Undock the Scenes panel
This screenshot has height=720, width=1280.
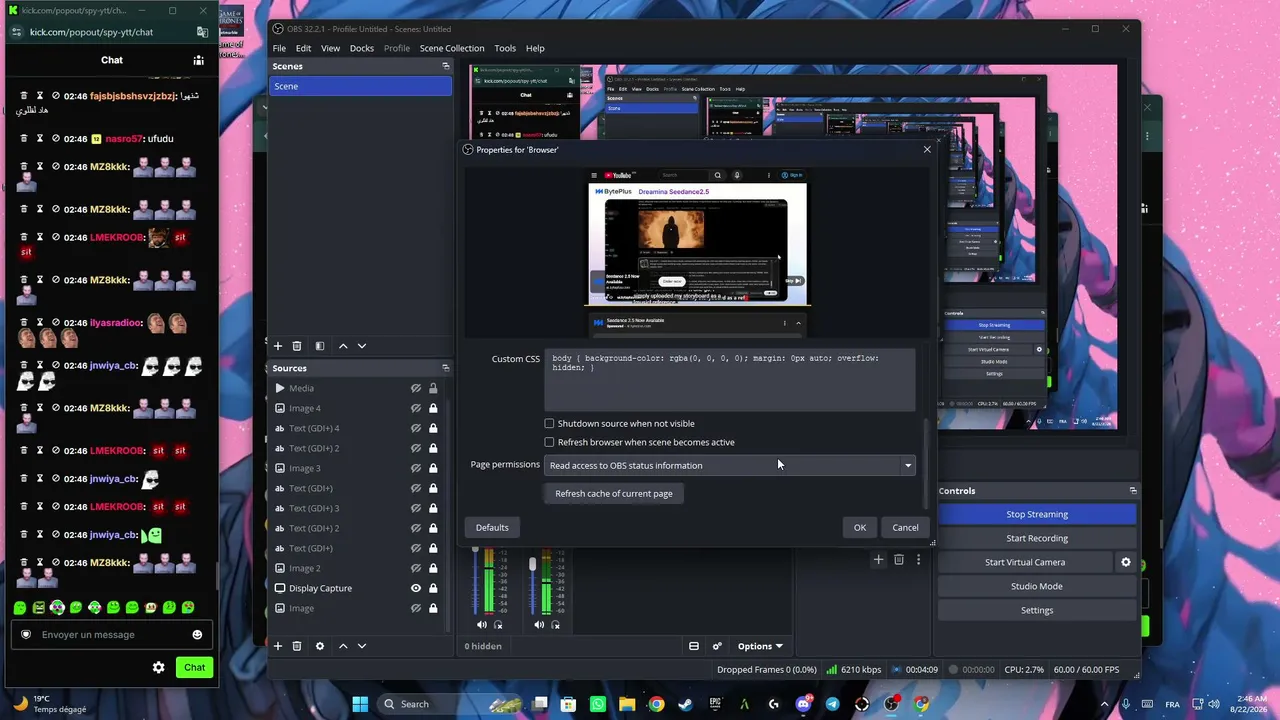446,66
